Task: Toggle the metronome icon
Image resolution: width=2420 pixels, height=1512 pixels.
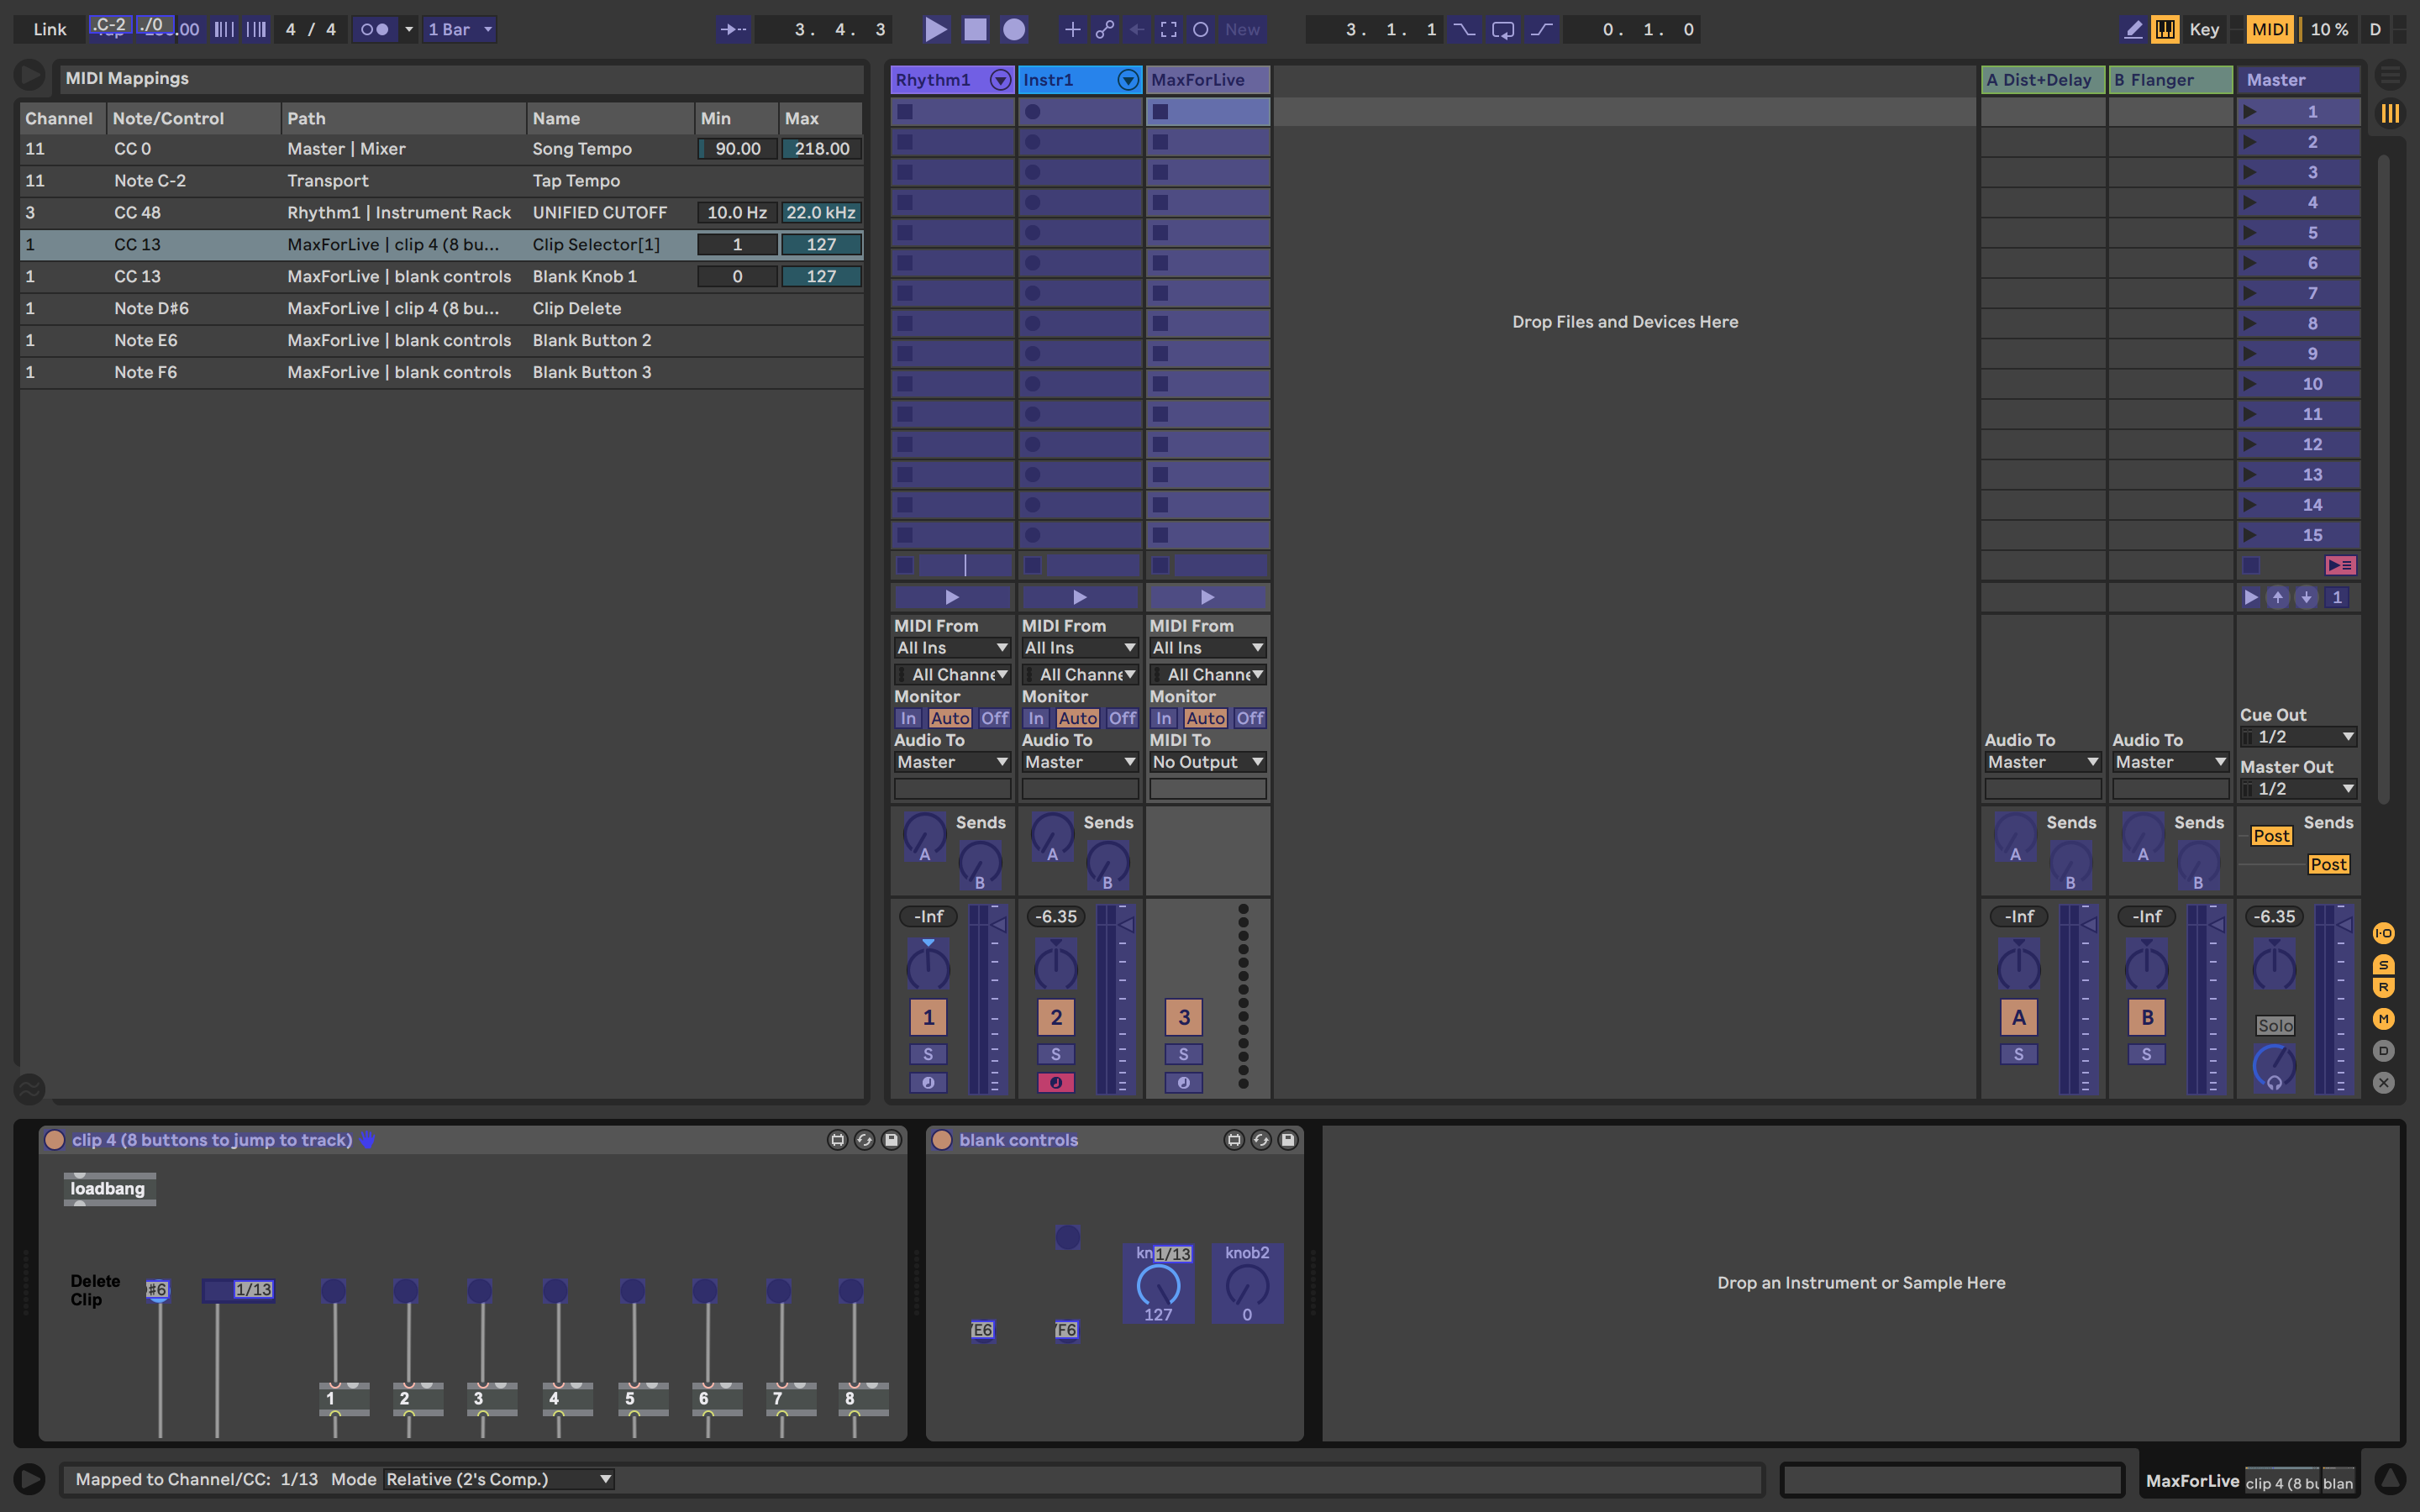Action: [374, 29]
